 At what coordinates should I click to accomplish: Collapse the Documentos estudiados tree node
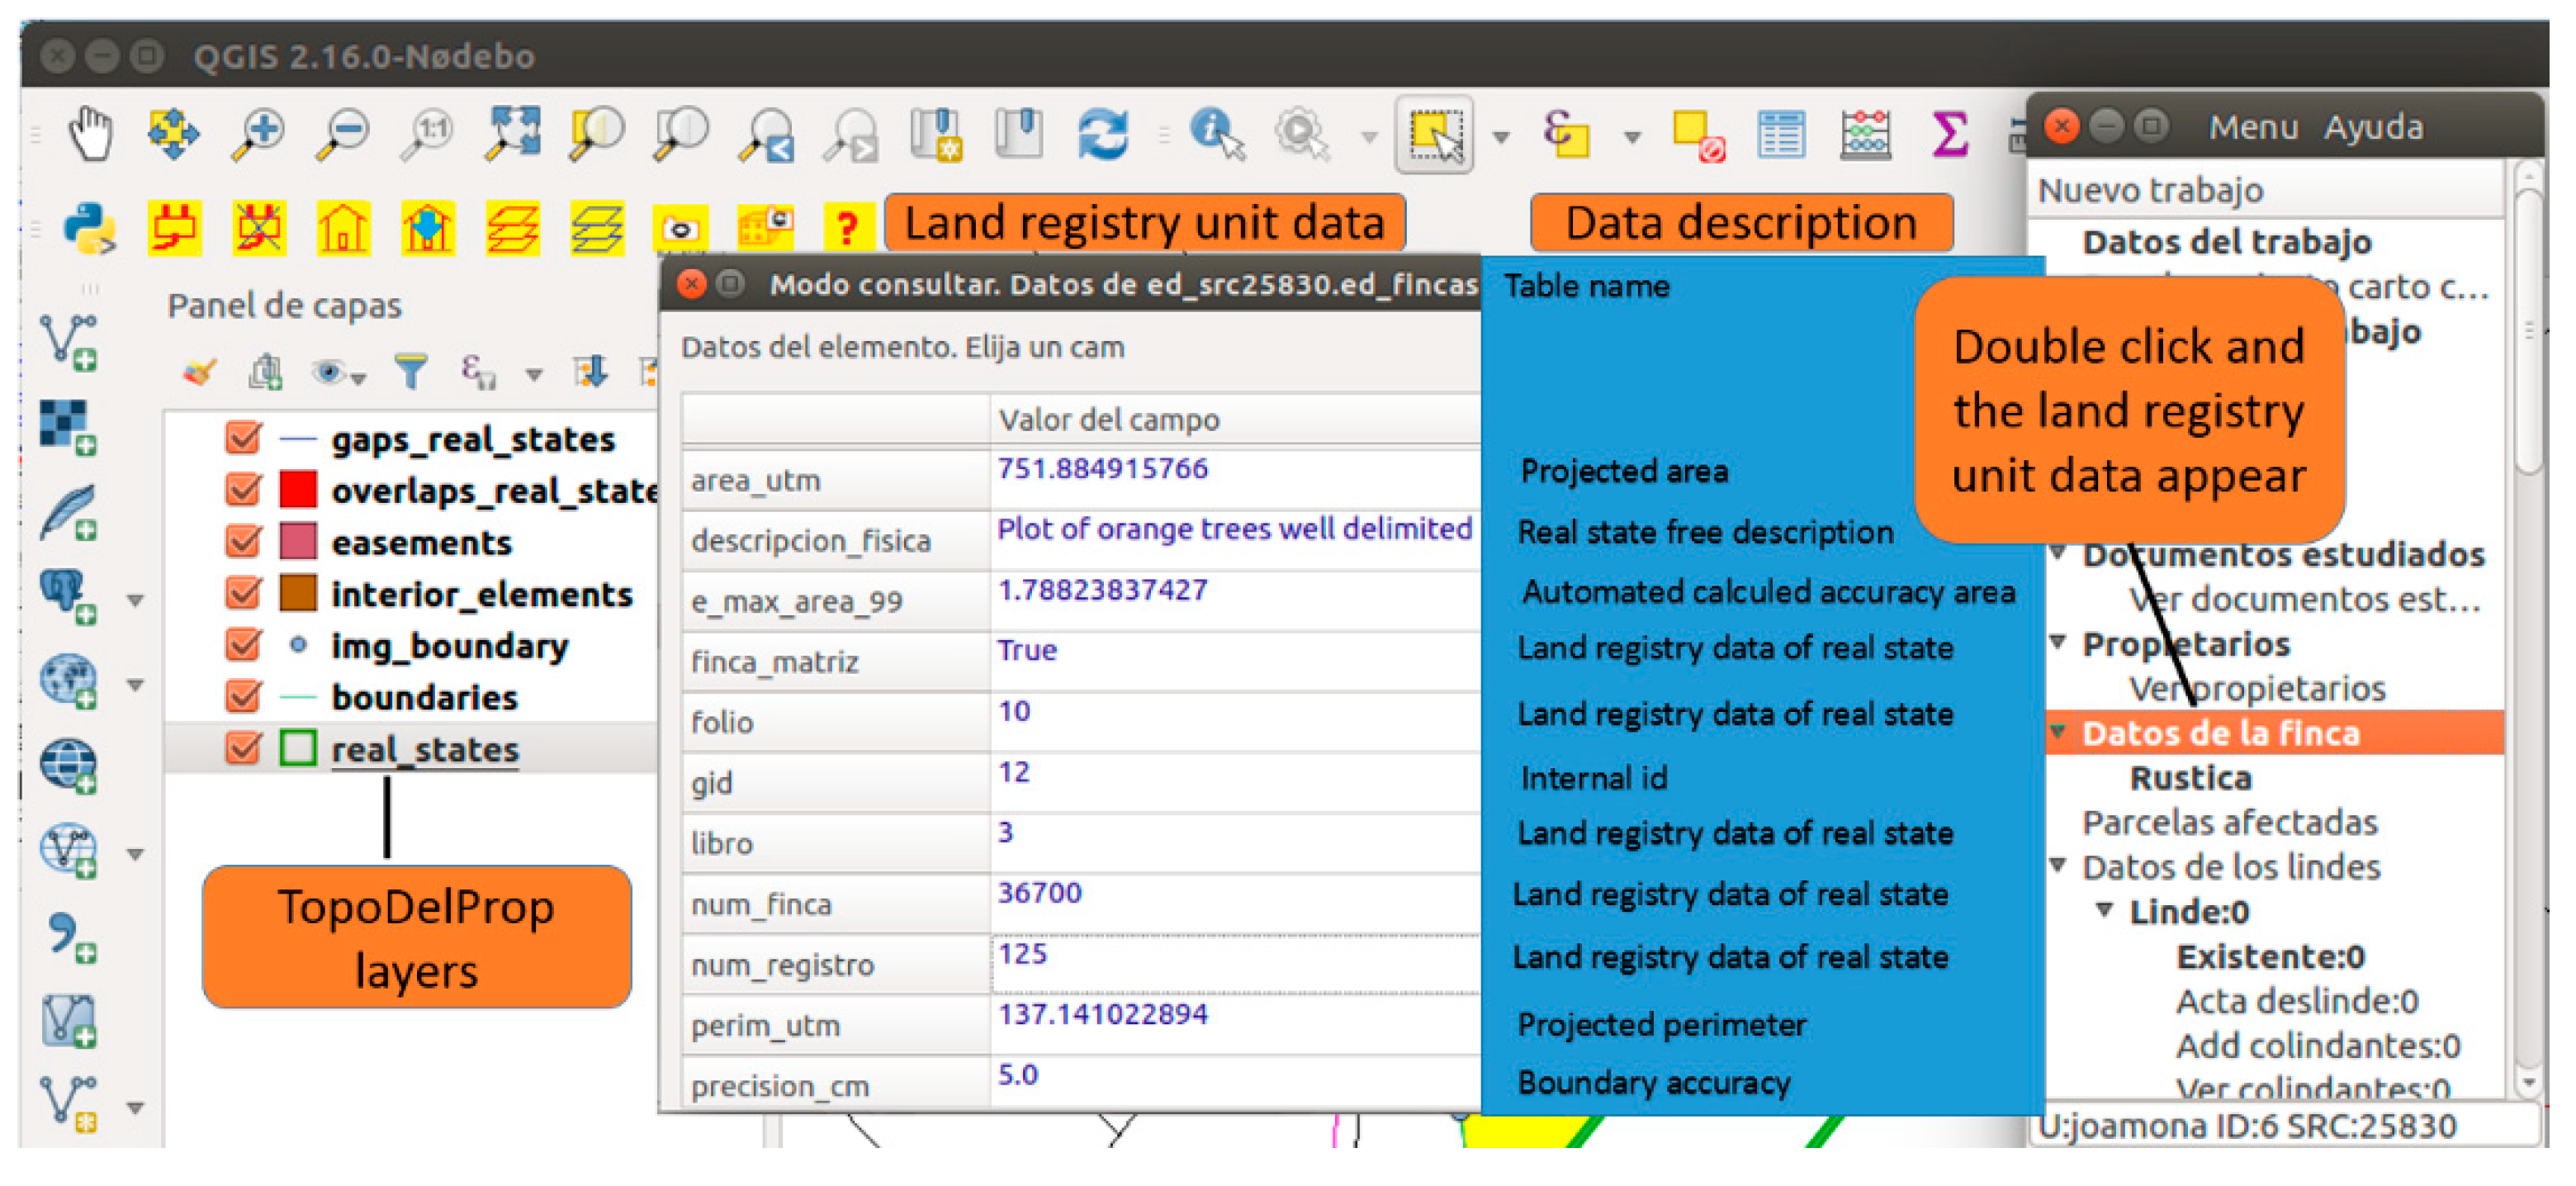2058,553
